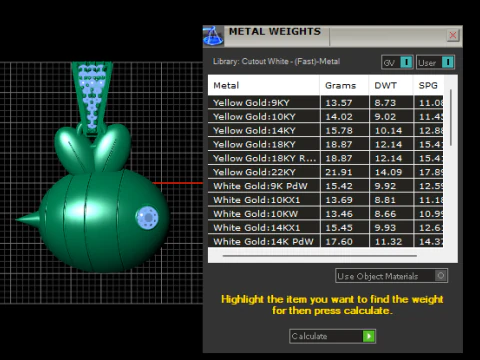Viewport: 480px width, 360px height.
Task: Click the DWT column header
Action: click(x=391, y=85)
